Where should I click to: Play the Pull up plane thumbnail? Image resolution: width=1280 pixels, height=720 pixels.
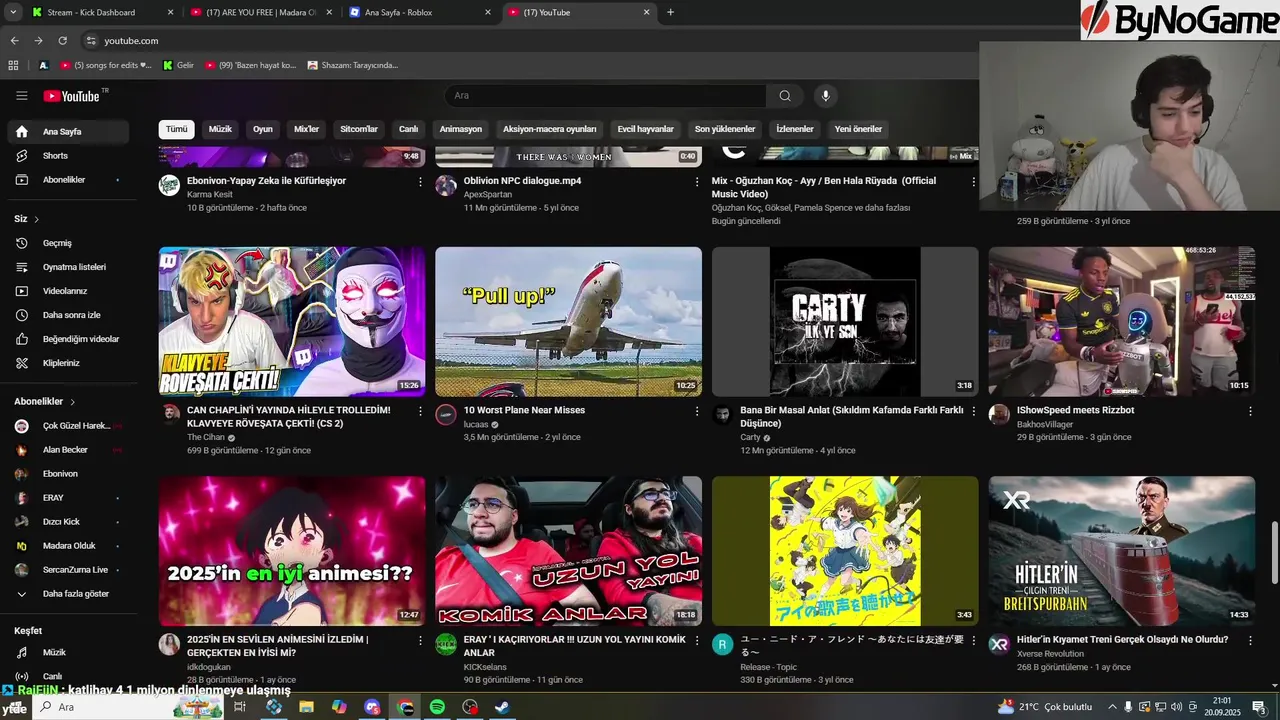click(568, 322)
